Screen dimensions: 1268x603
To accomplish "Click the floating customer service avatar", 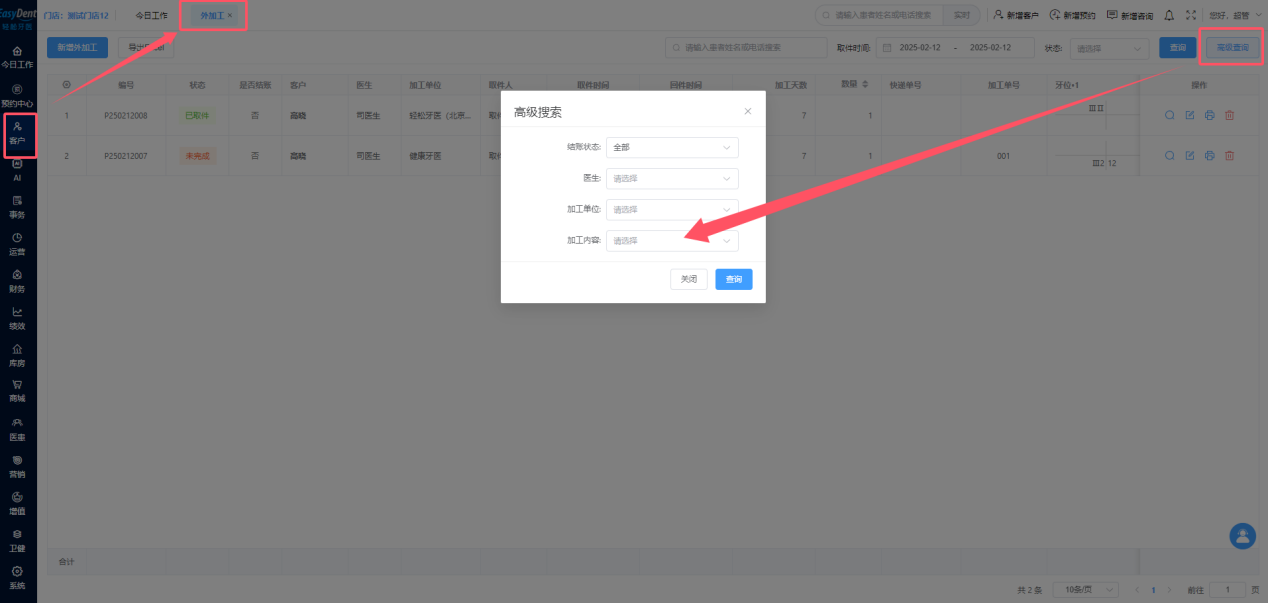I will pyautogui.click(x=1242, y=536).
